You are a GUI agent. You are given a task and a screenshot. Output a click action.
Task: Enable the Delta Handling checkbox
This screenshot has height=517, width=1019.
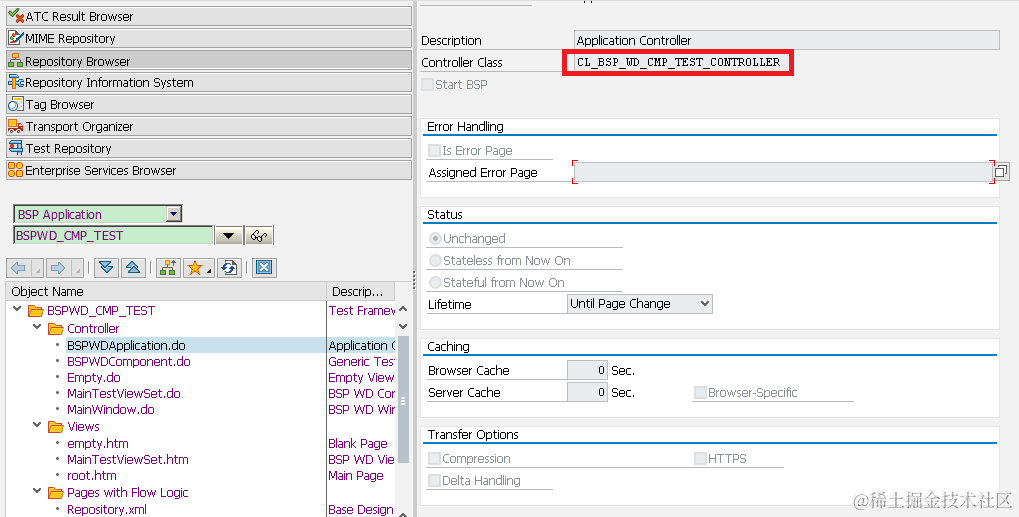click(434, 481)
